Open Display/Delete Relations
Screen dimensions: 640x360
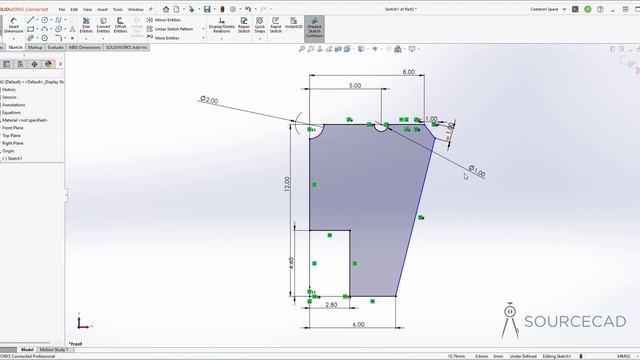click(x=222, y=25)
